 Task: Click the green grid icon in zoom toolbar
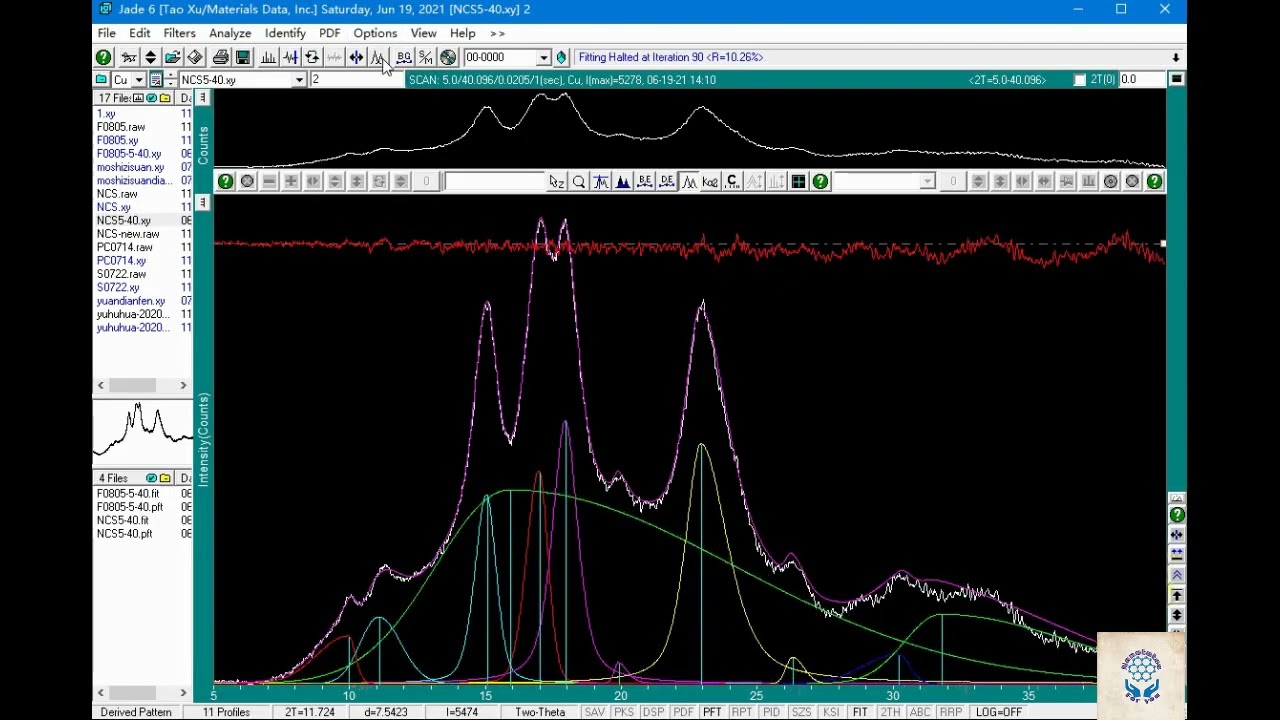798,181
